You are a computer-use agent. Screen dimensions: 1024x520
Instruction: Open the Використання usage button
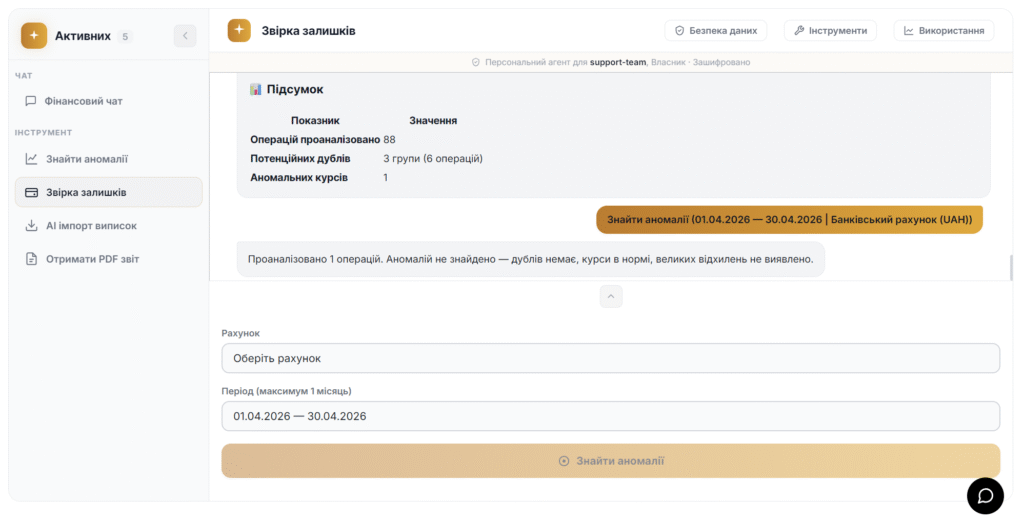click(x=943, y=31)
